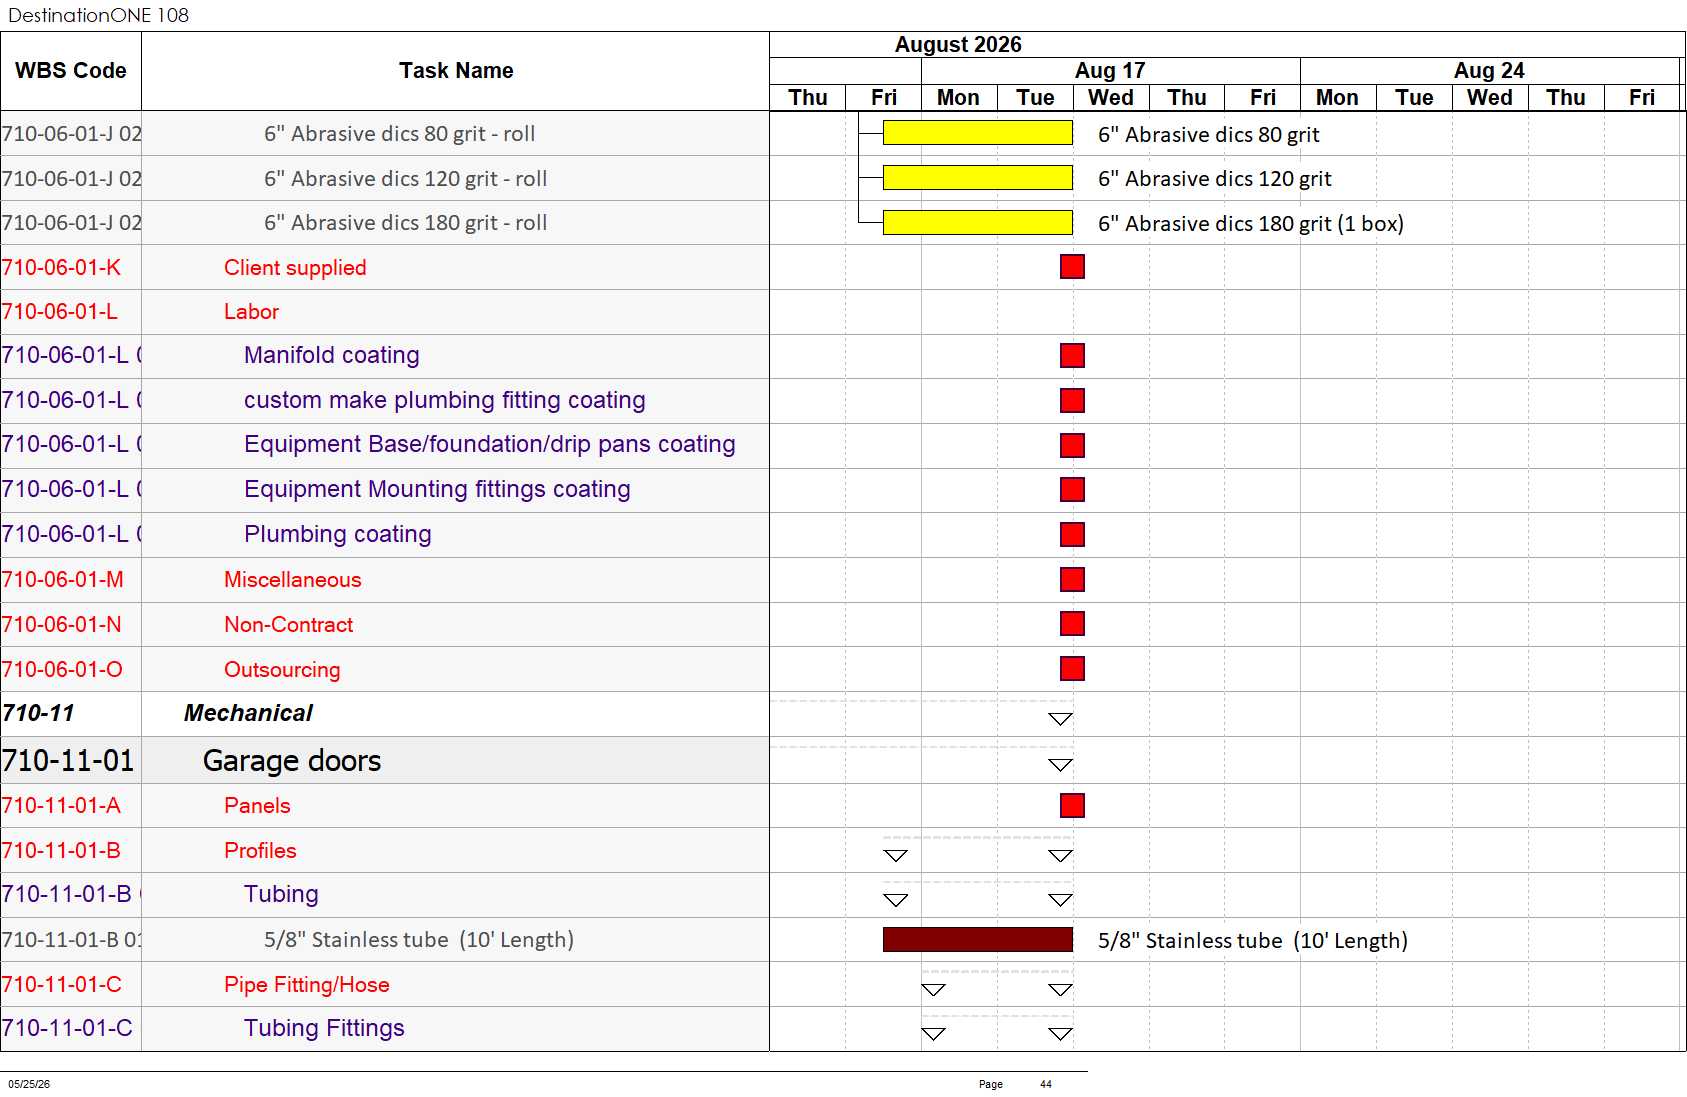Click bar label '6" Abrasive dics 180 grit (1 box)'

(x=1251, y=223)
